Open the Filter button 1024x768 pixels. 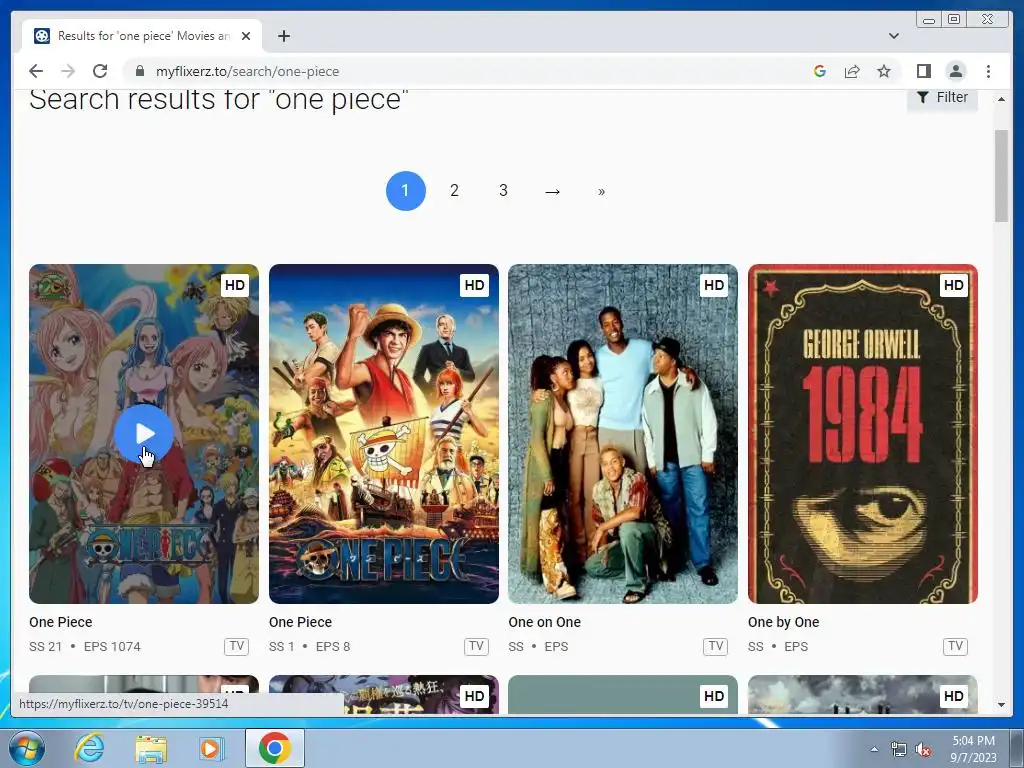(x=942, y=98)
